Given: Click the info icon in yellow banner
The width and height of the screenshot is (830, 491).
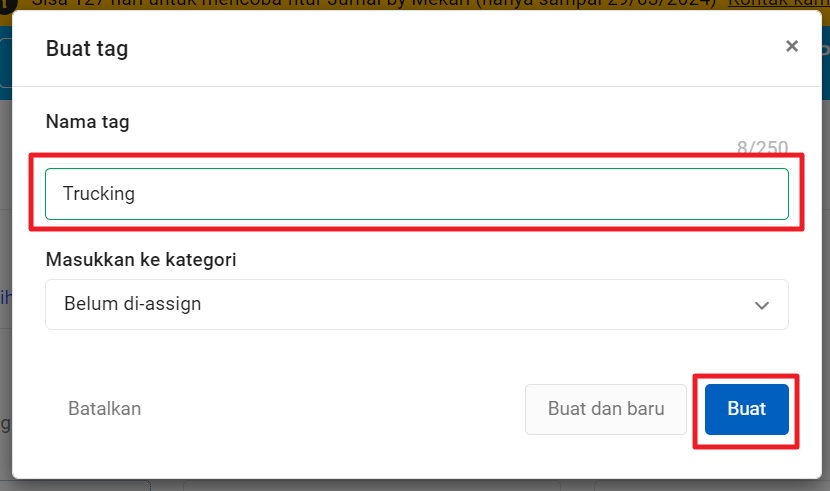Looking at the screenshot, I should click(8, 3).
